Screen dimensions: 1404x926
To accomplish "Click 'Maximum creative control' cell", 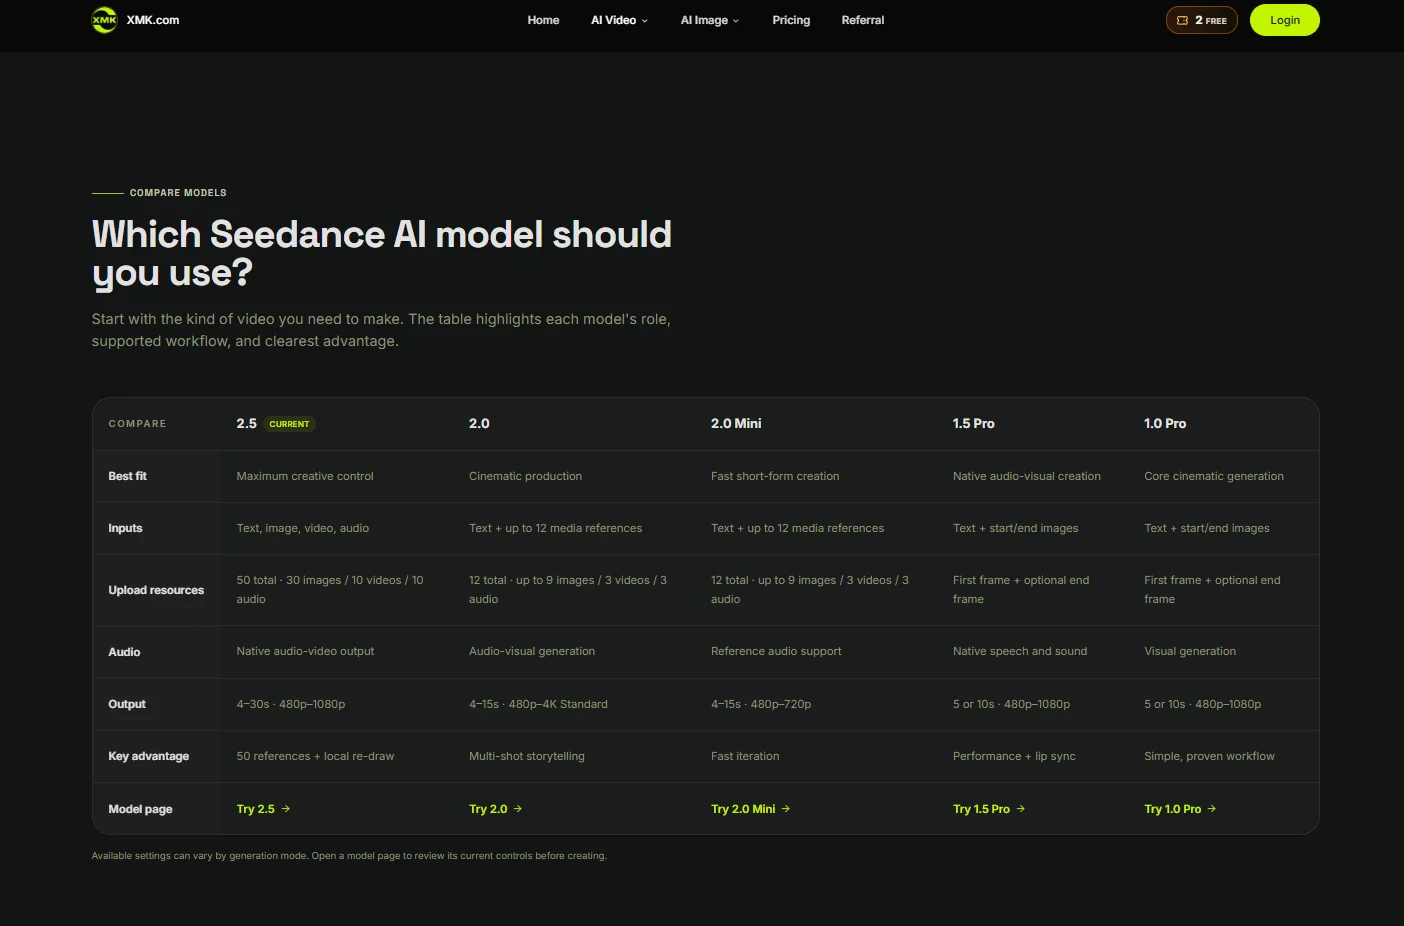I will [305, 476].
